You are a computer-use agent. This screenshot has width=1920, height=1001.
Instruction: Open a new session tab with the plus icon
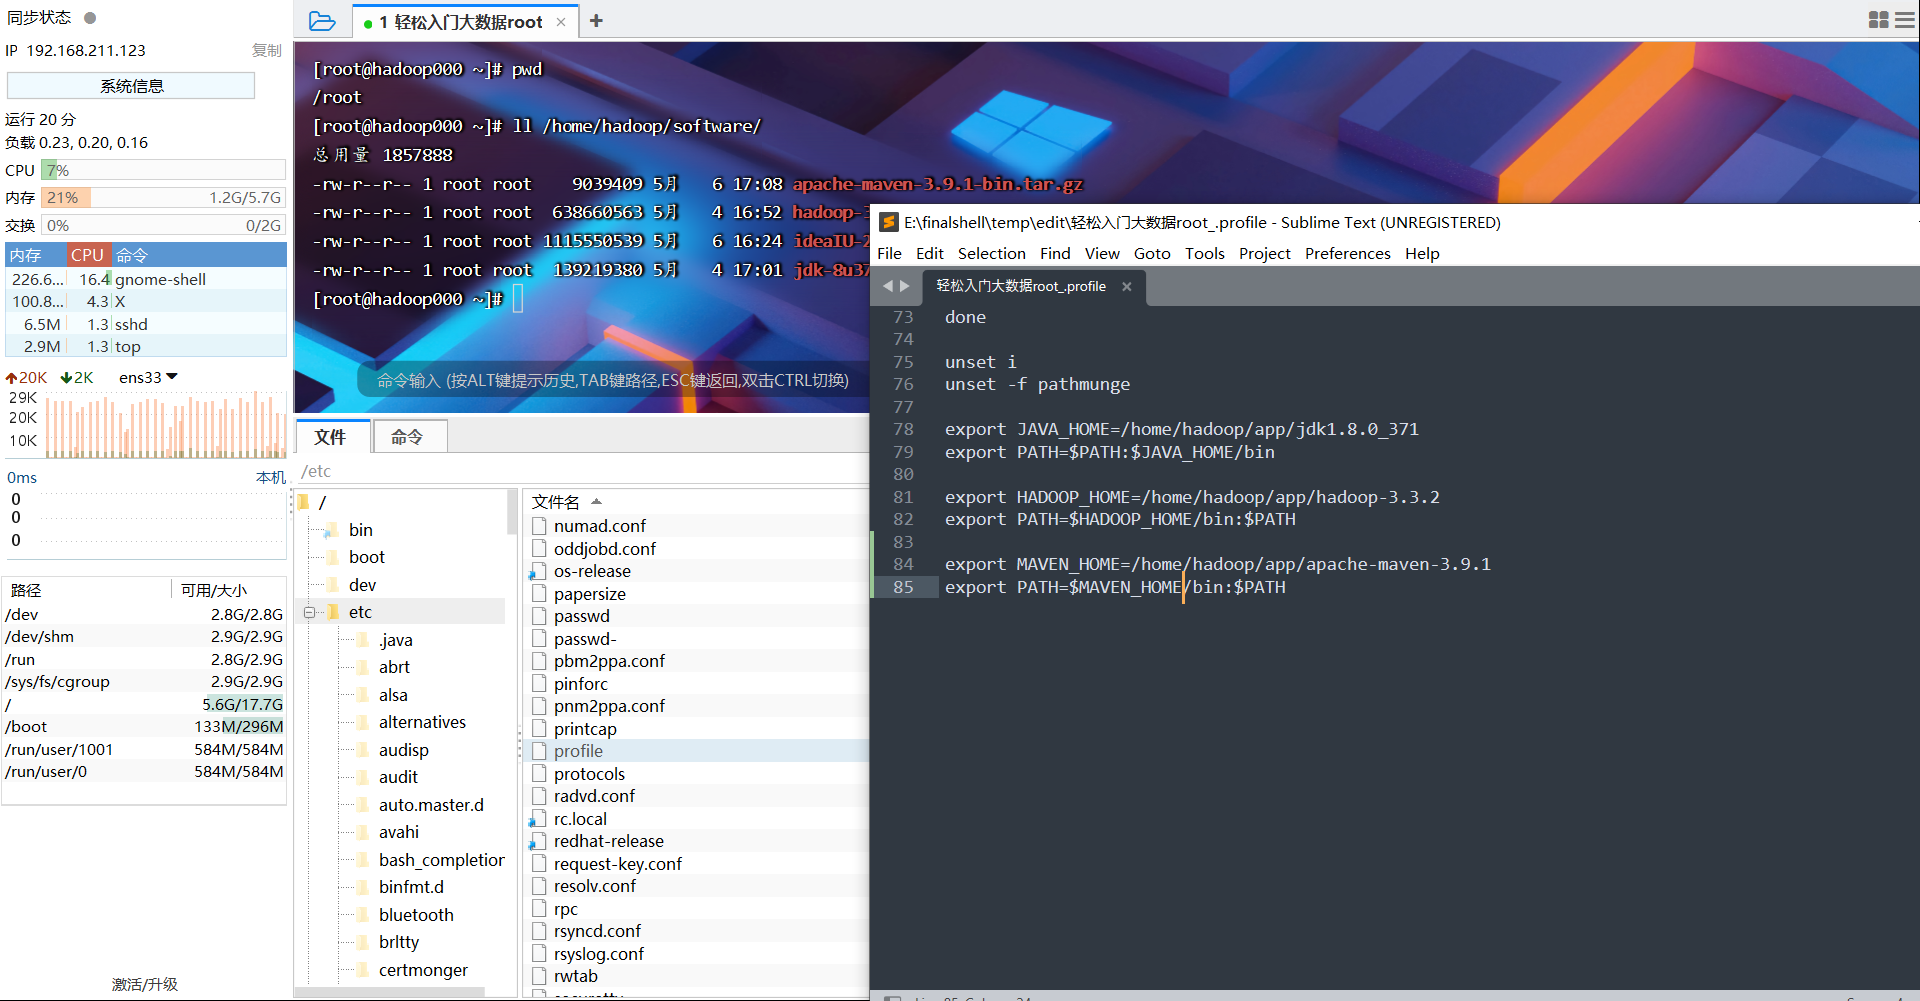(597, 20)
